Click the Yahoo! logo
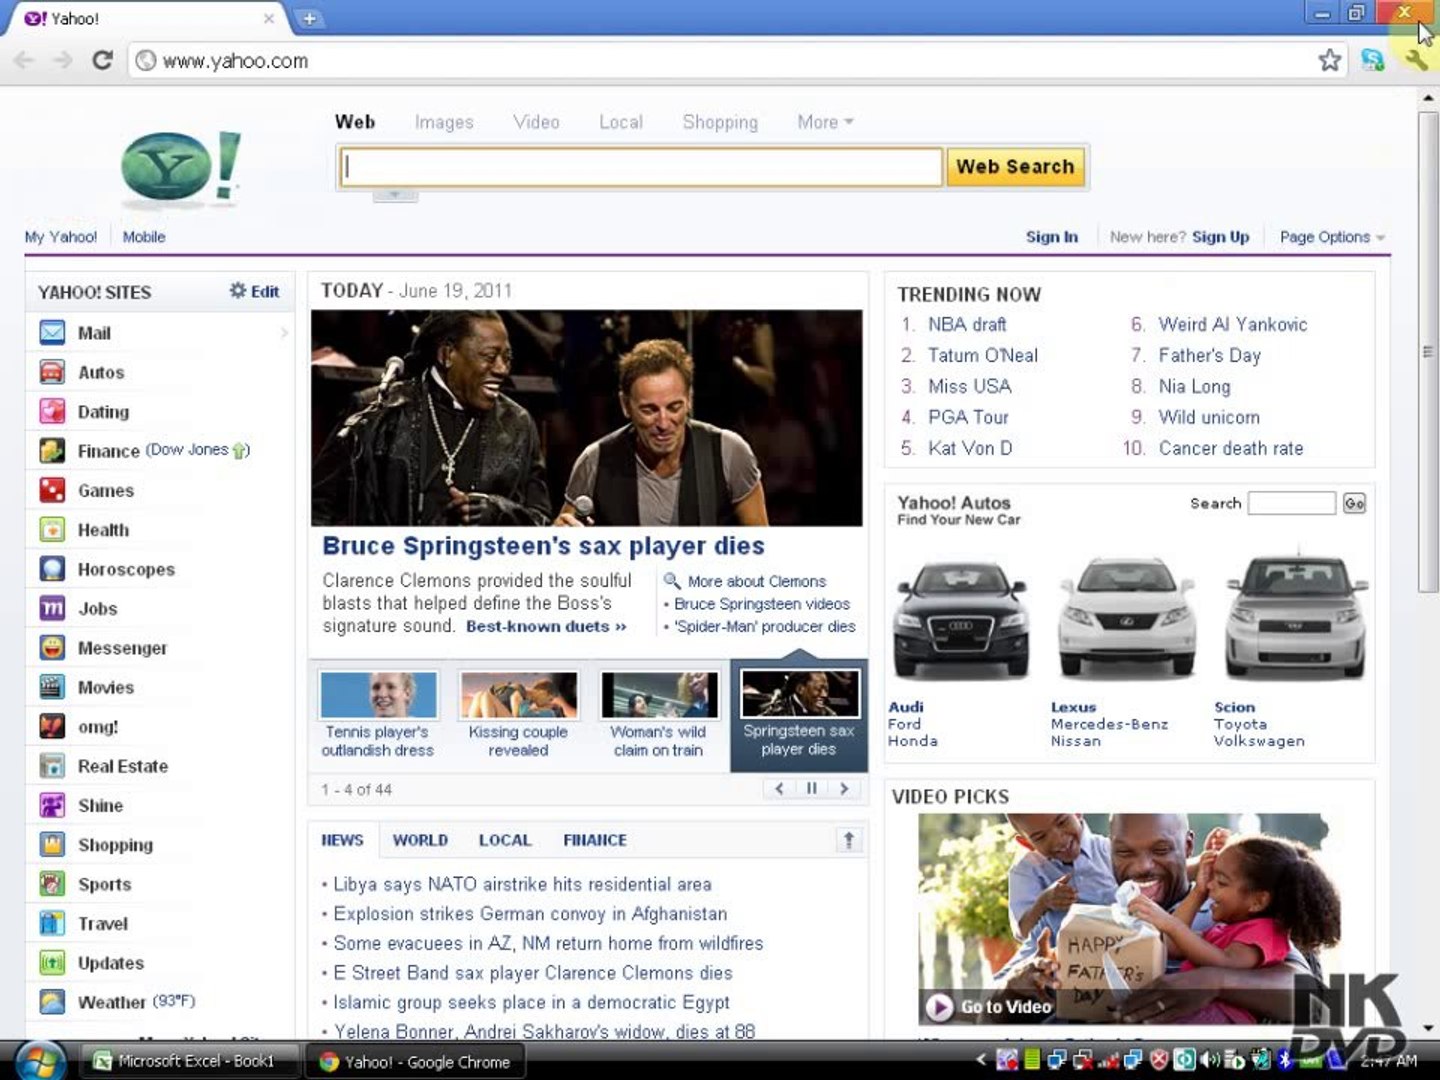 coord(181,166)
